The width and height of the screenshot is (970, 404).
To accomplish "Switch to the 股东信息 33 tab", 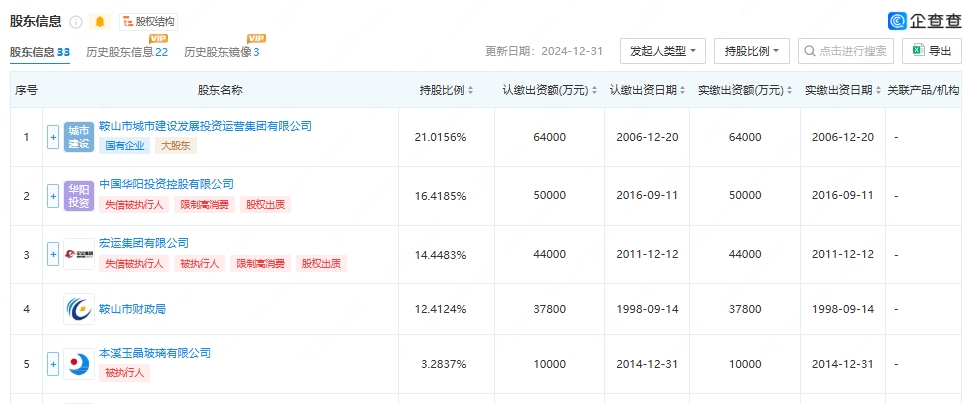I will (40, 52).
